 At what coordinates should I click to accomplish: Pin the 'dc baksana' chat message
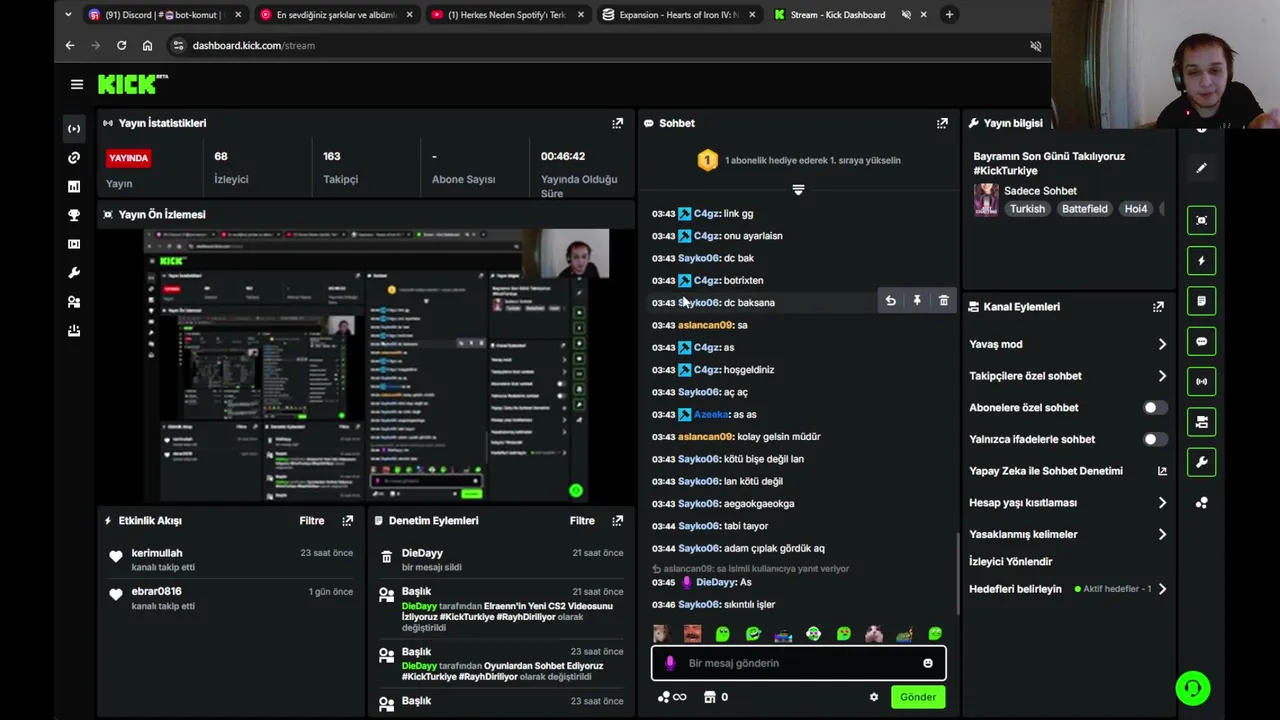click(917, 301)
